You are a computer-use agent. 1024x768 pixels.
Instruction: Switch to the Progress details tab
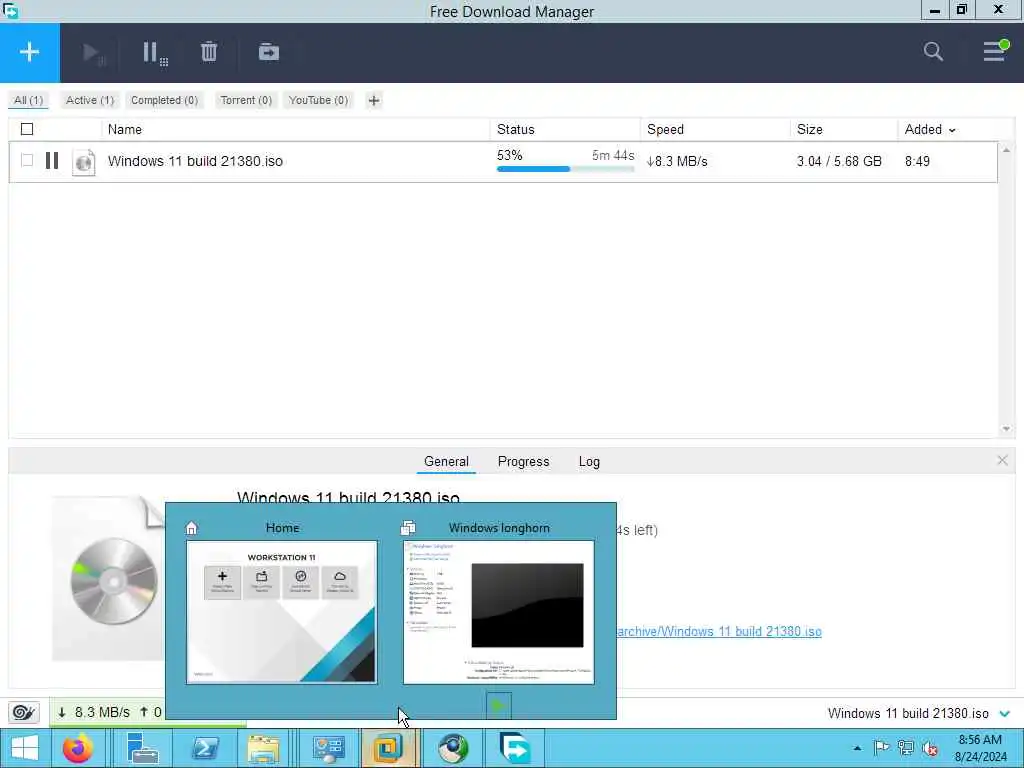[523, 461]
